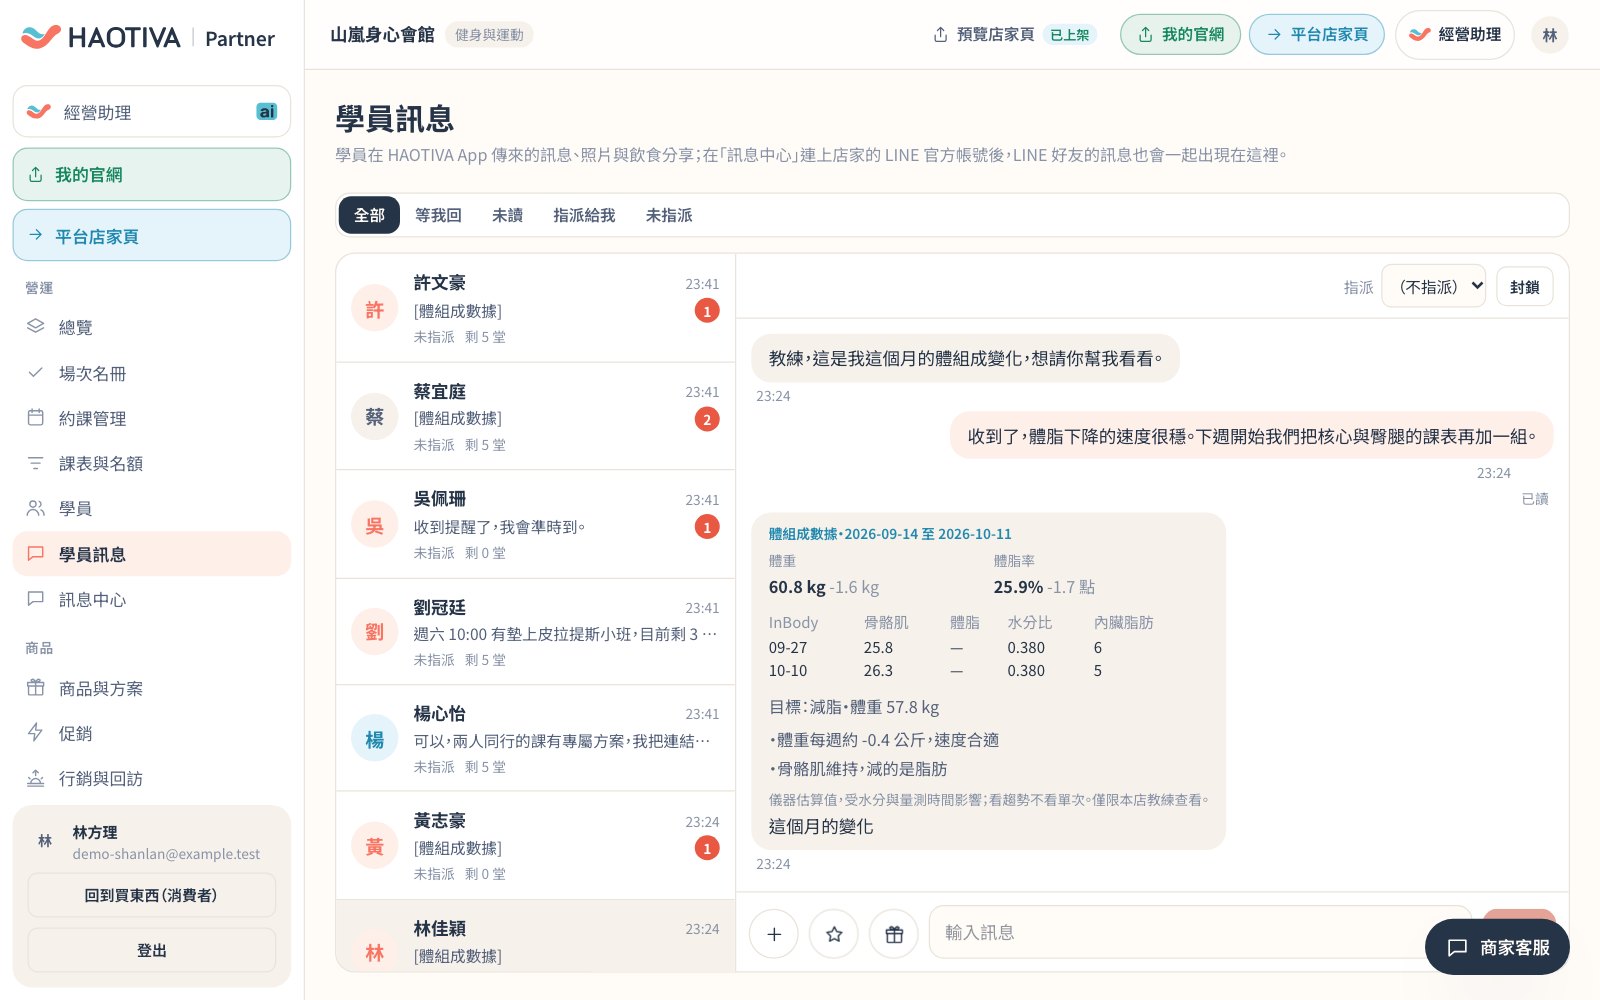
Task: Click 我的官網 in the sidebar
Action: pos(152,175)
